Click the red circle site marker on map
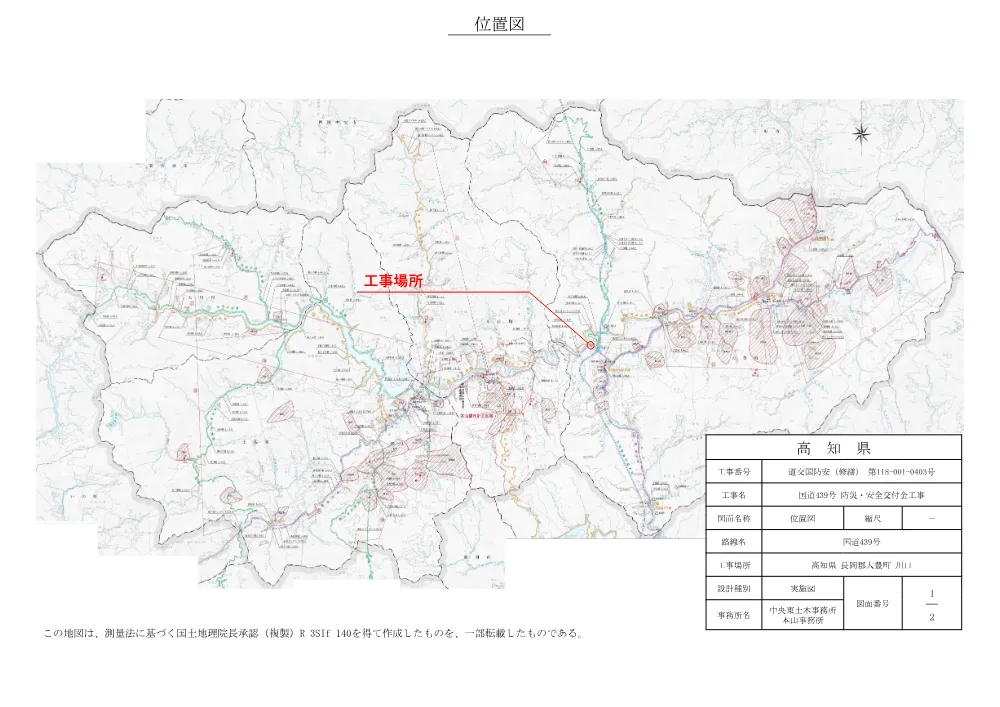 (591, 345)
